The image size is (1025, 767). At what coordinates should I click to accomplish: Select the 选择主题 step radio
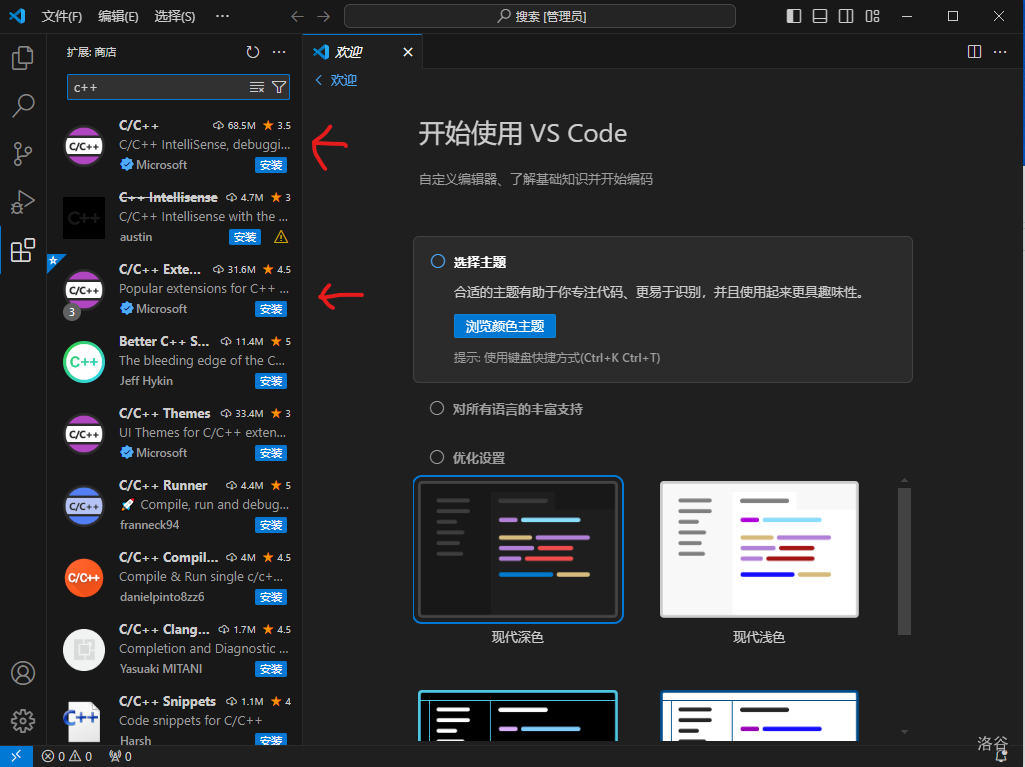(x=437, y=262)
